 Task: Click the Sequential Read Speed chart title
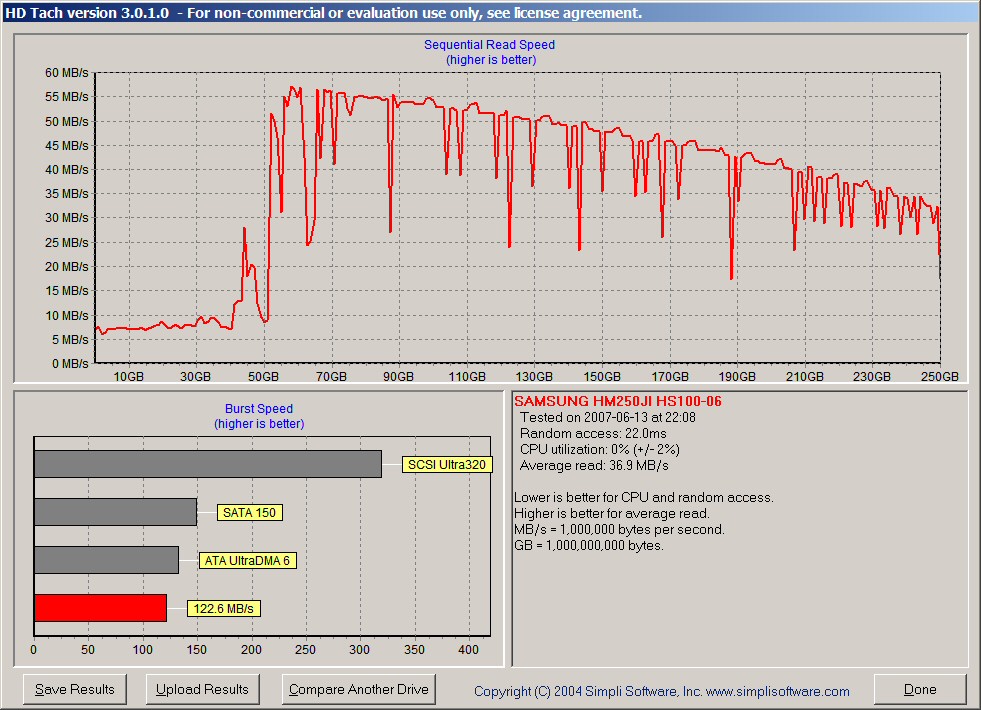[x=489, y=45]
